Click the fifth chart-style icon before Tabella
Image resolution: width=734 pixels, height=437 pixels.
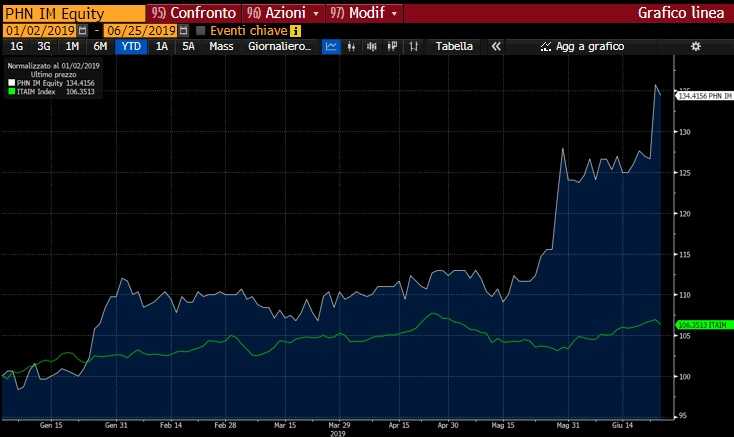click(413, 46)
